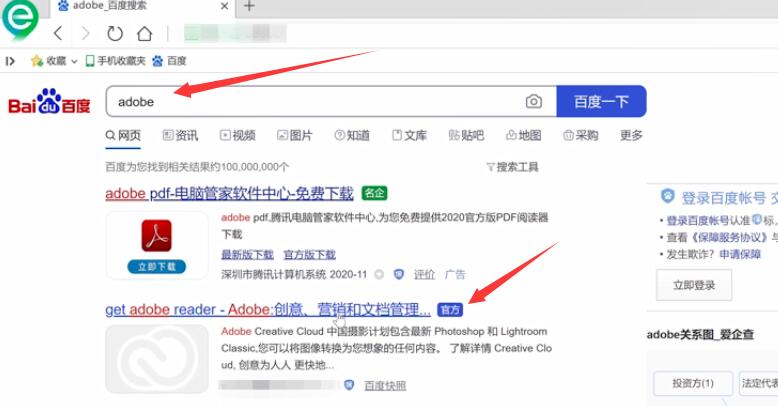Open the 360 browser logo menu
This screenshot has height=406, width=778.
pos(20,19)
